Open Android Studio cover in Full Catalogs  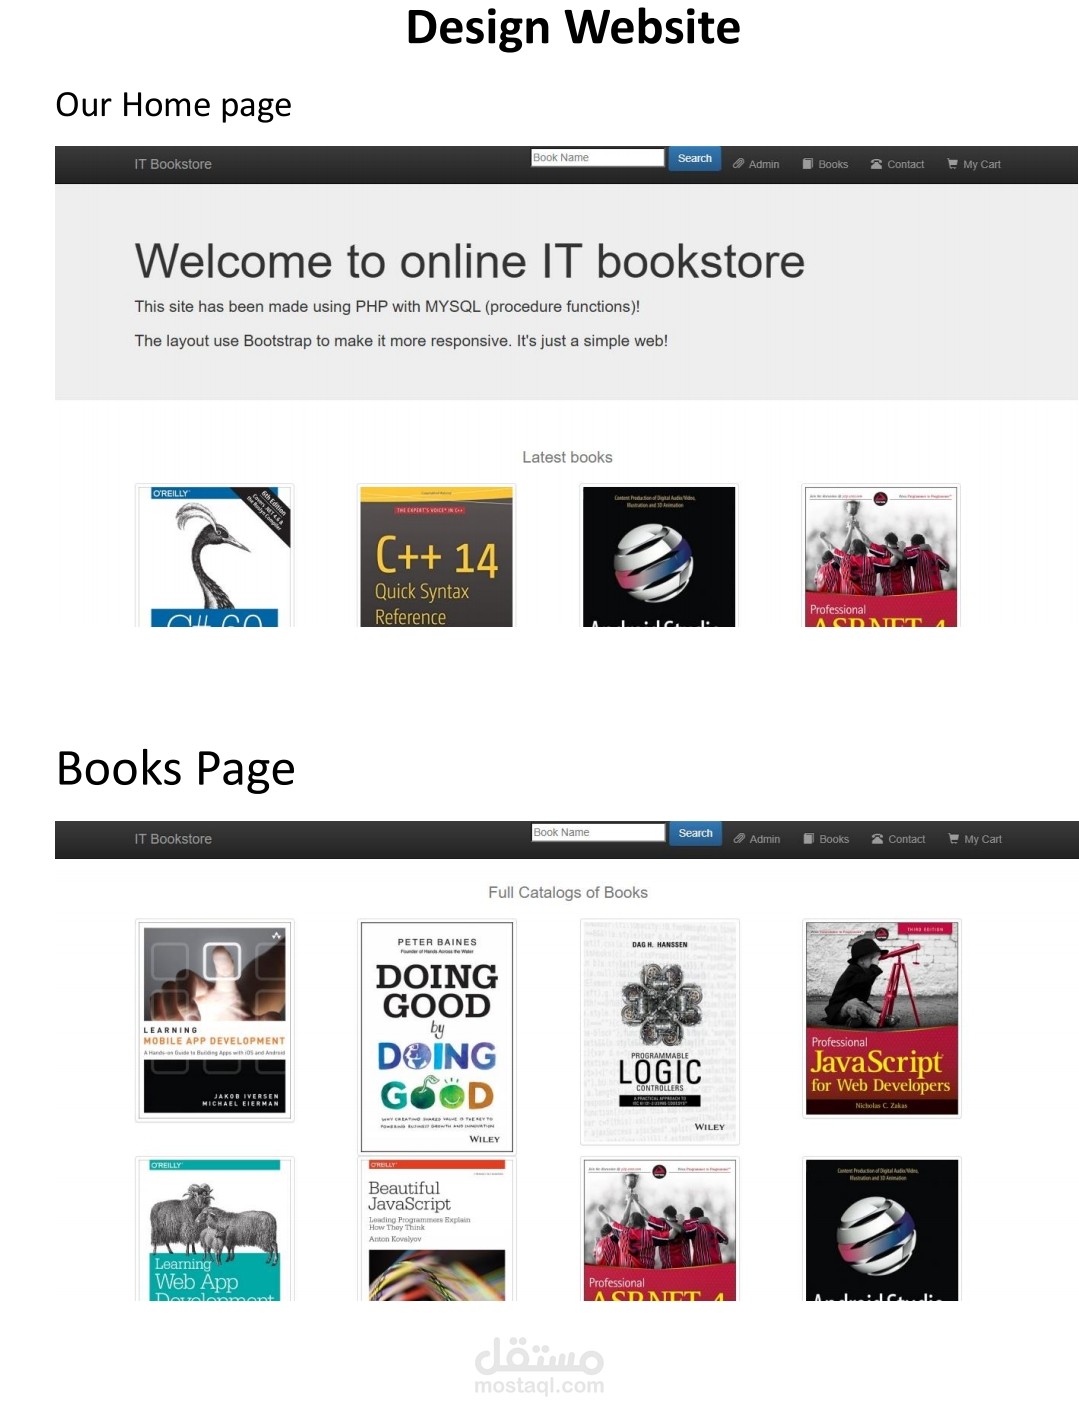[882, 1229]
